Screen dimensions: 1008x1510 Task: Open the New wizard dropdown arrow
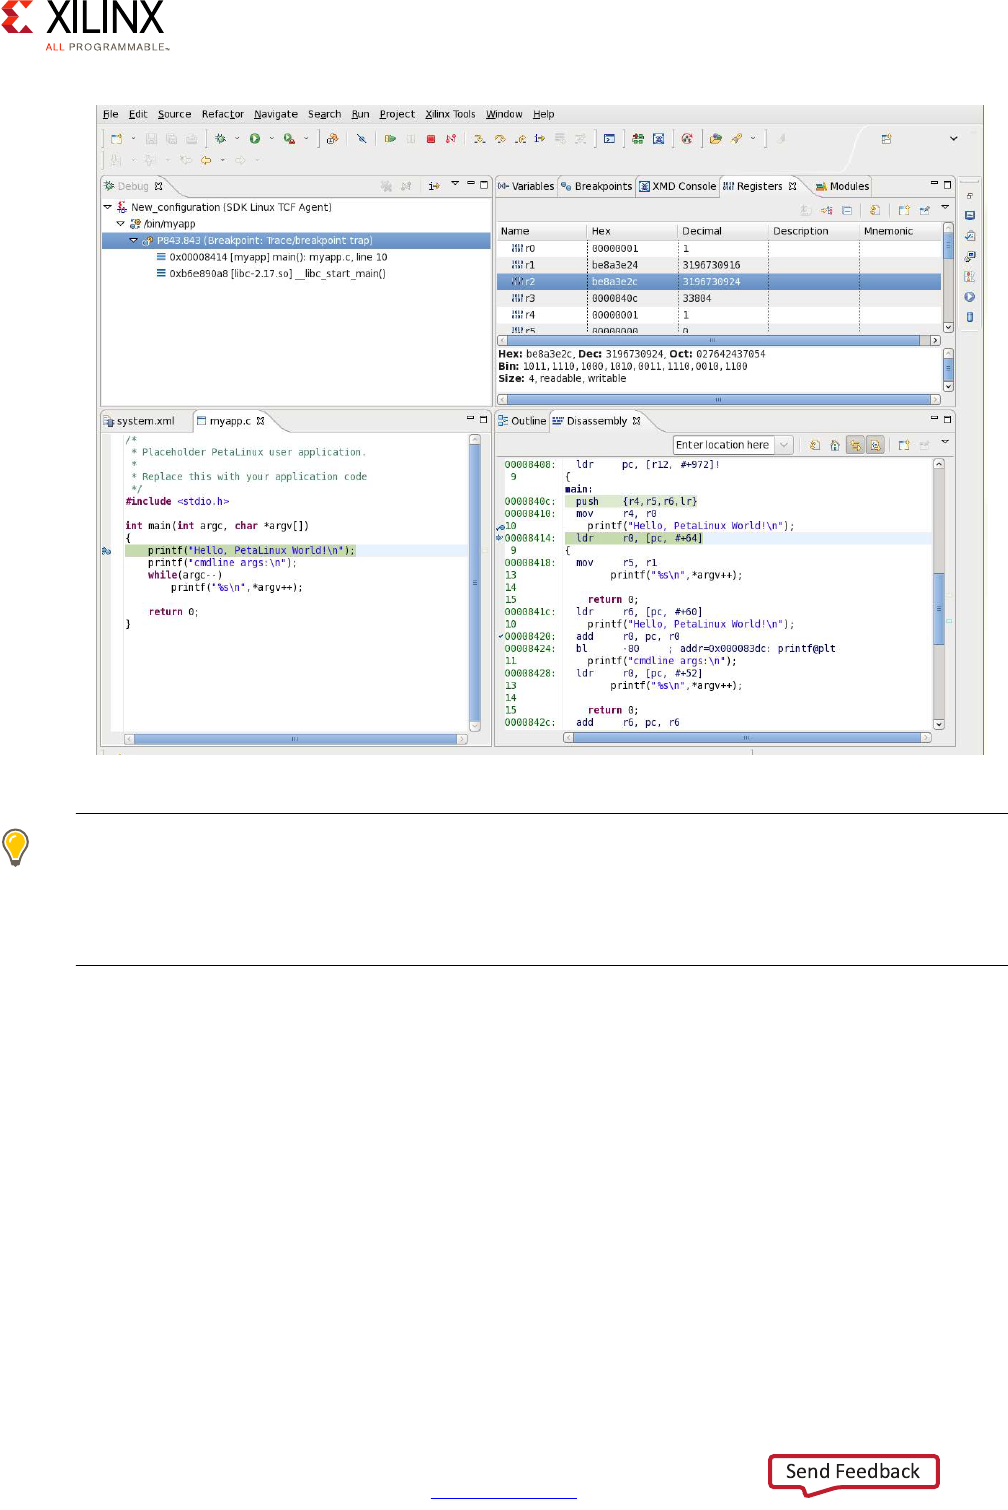(133, 139)
